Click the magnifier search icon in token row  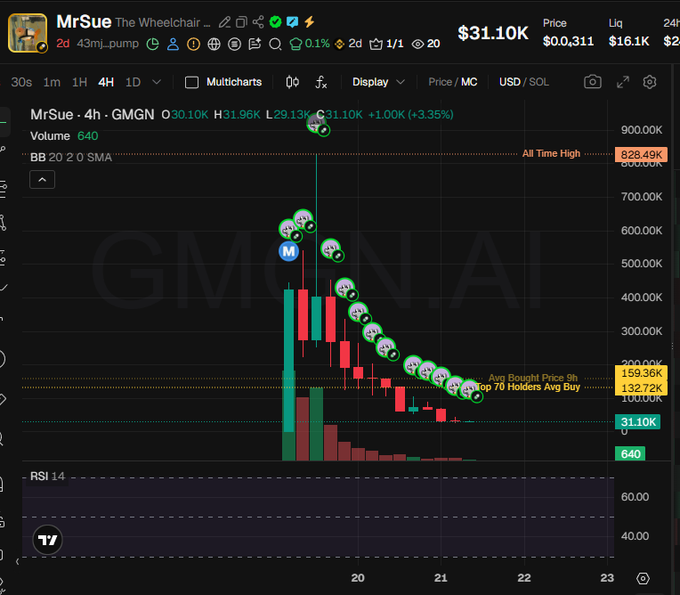[x=275, y=44]
